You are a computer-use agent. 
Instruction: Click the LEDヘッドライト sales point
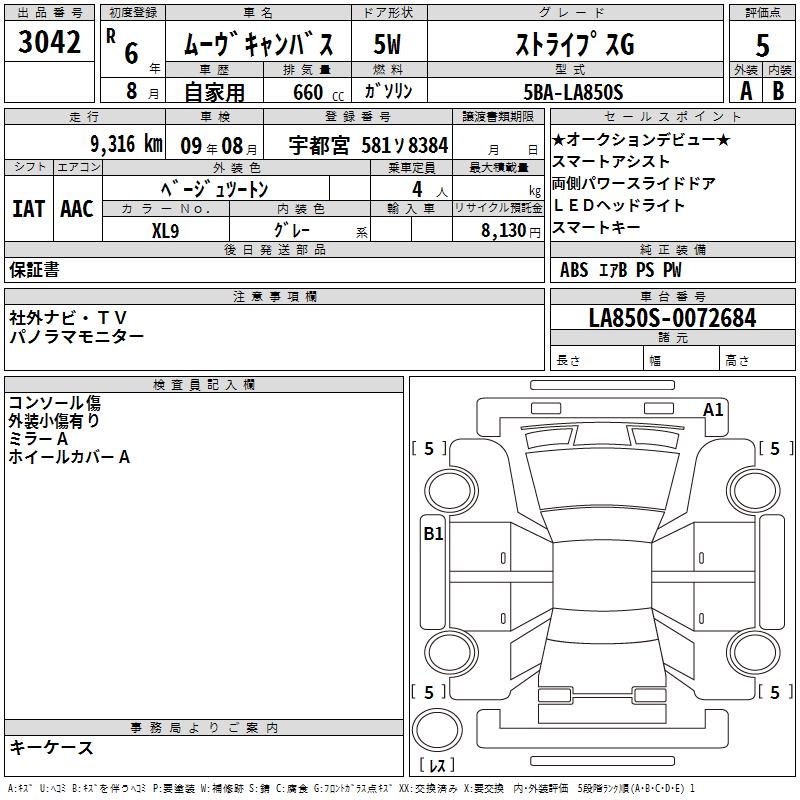click(x=618, y=205)
